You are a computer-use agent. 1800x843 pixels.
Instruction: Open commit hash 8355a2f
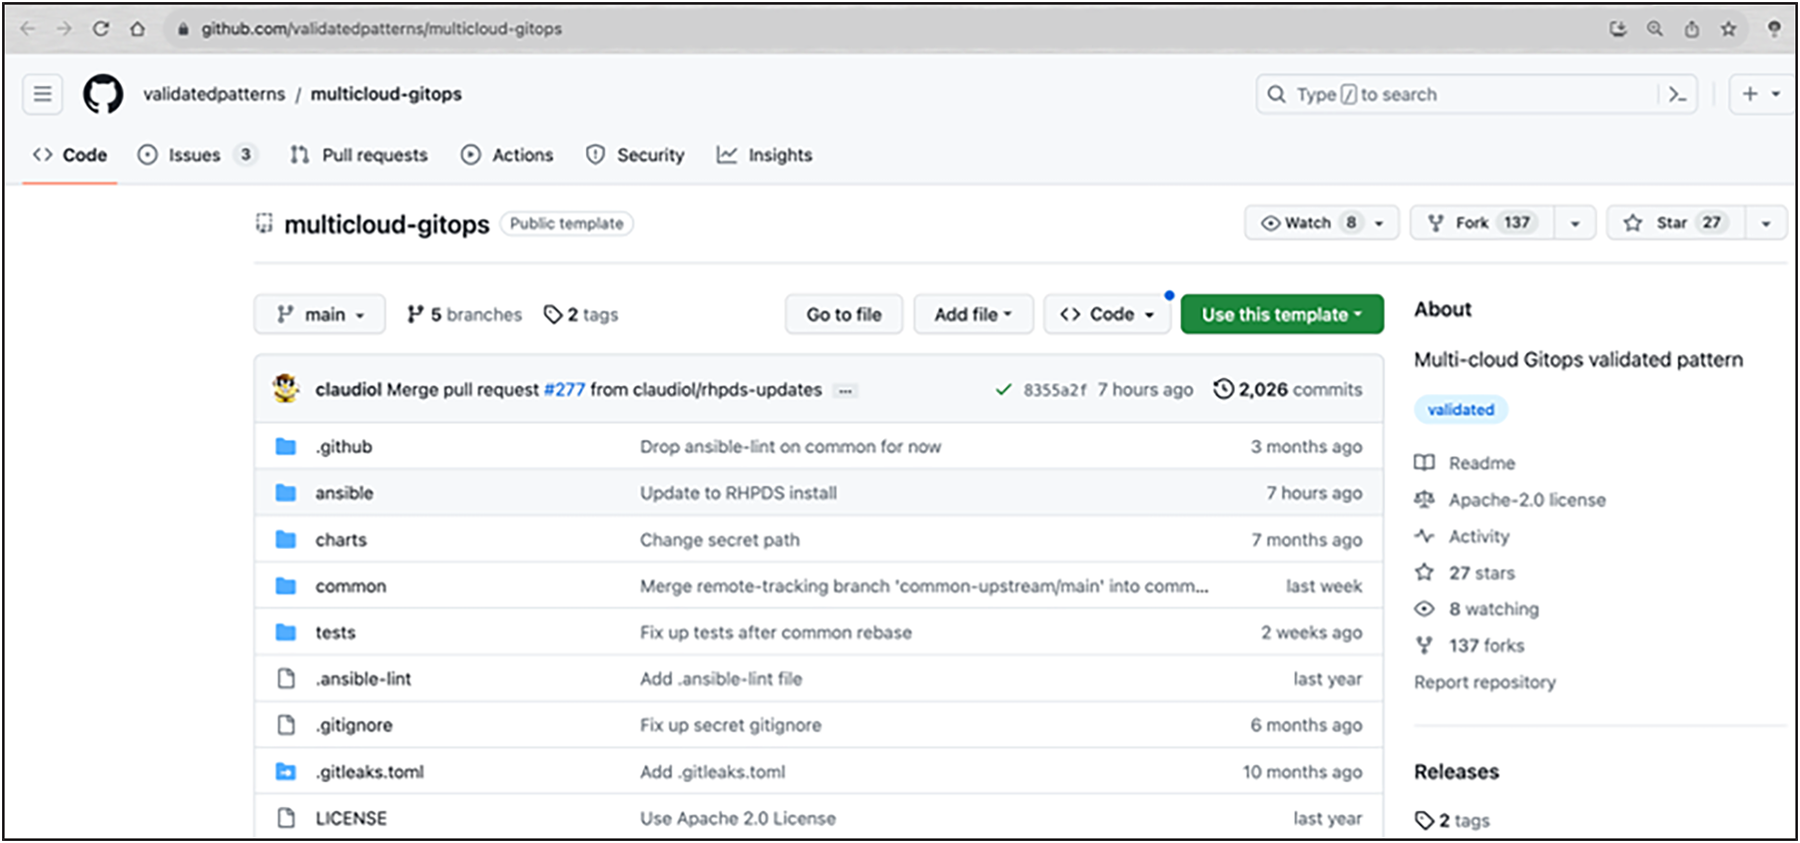coord(1054,390)
